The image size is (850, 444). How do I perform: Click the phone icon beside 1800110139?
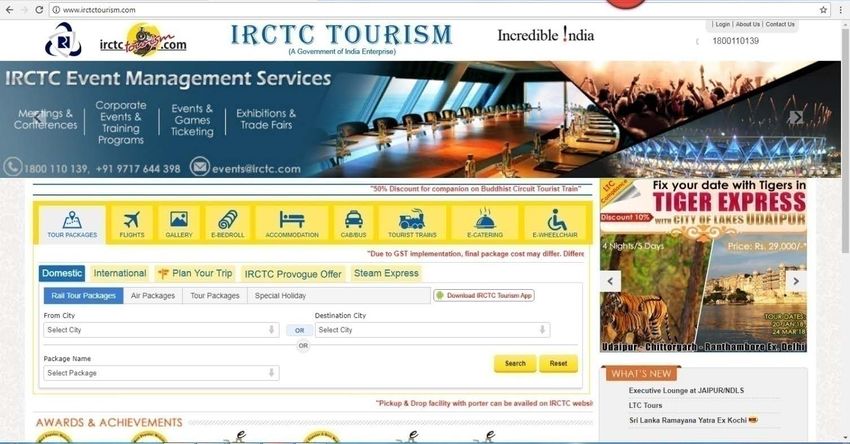[x=698, y=41]
